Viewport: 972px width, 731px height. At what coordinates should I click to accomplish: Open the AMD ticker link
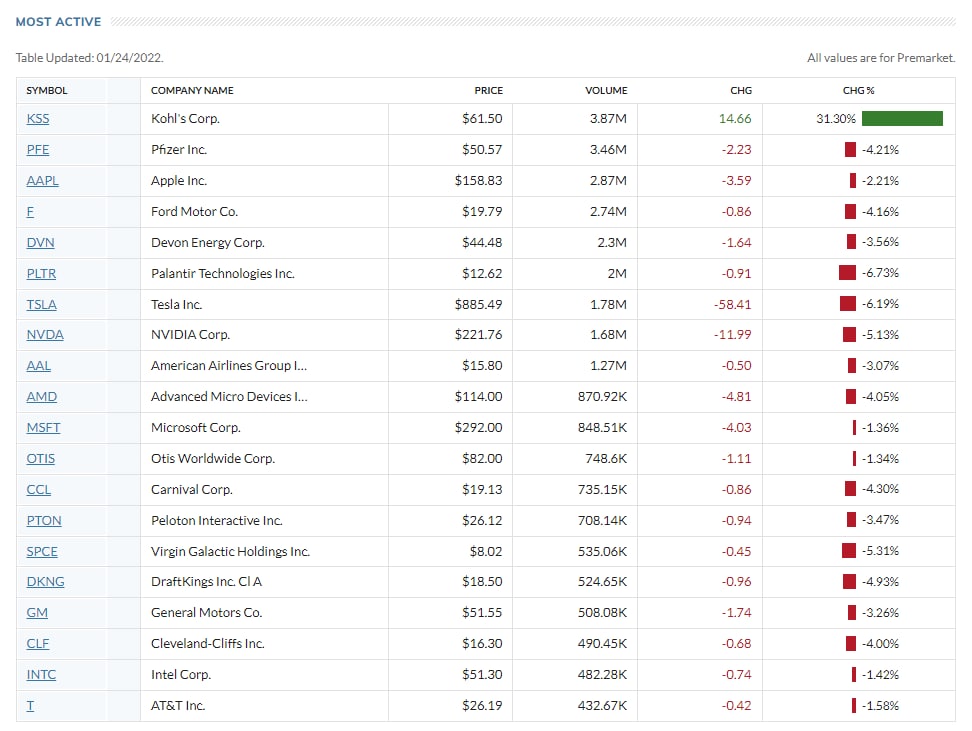tap(42, 397)
